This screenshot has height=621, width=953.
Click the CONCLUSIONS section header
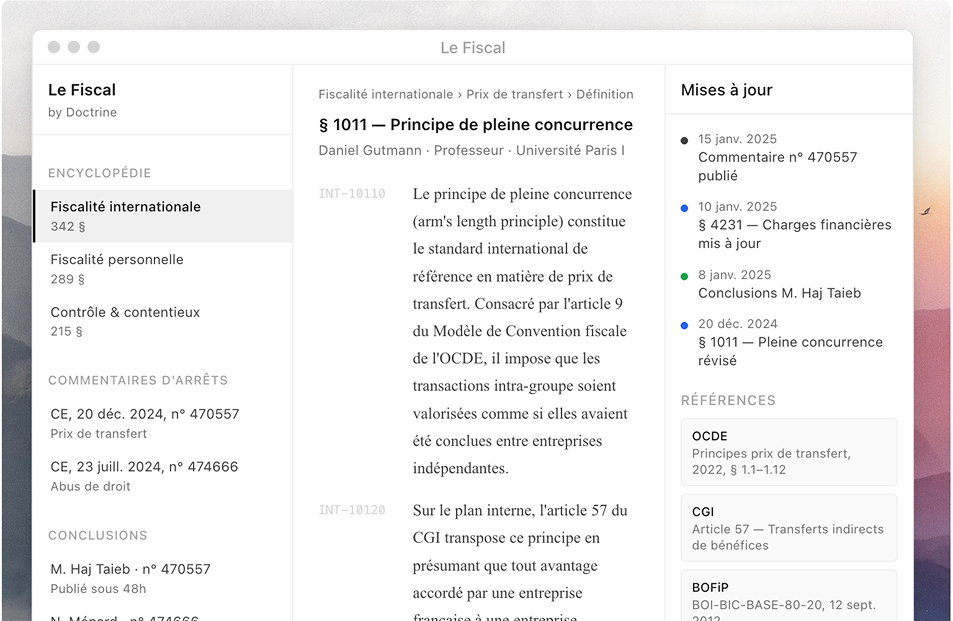click(98, 535)
